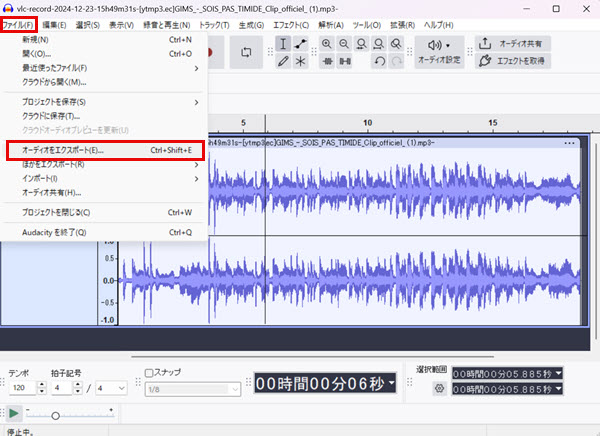This screenshot has height=436, width=600.
Task: Expand the プロジェクトを保存 submenu
Action: 104,102
